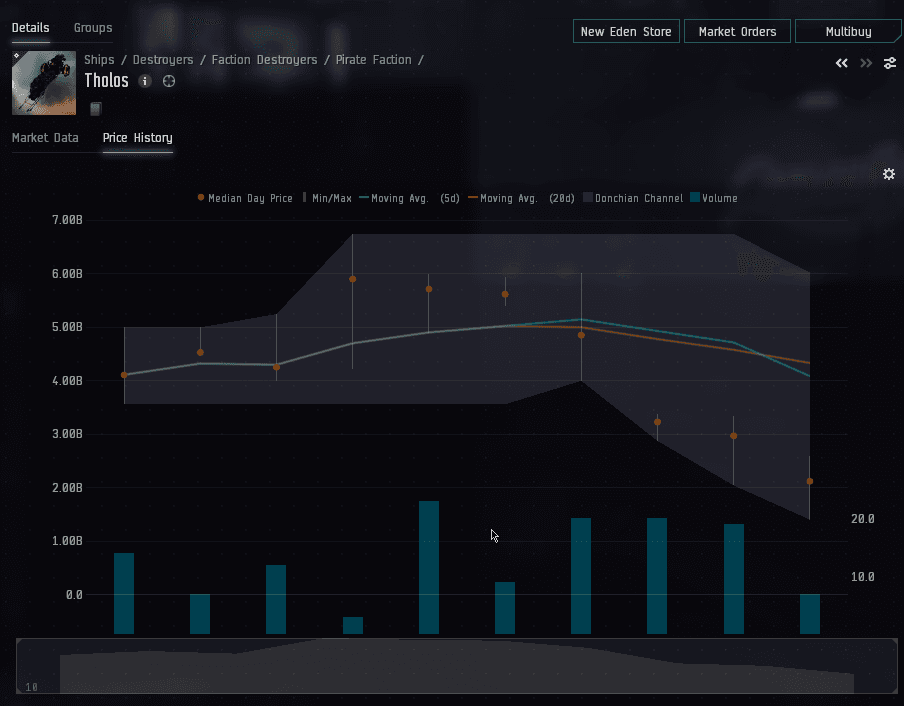Open the chart gear settings

pyautogui.click(x=889, y=174)
